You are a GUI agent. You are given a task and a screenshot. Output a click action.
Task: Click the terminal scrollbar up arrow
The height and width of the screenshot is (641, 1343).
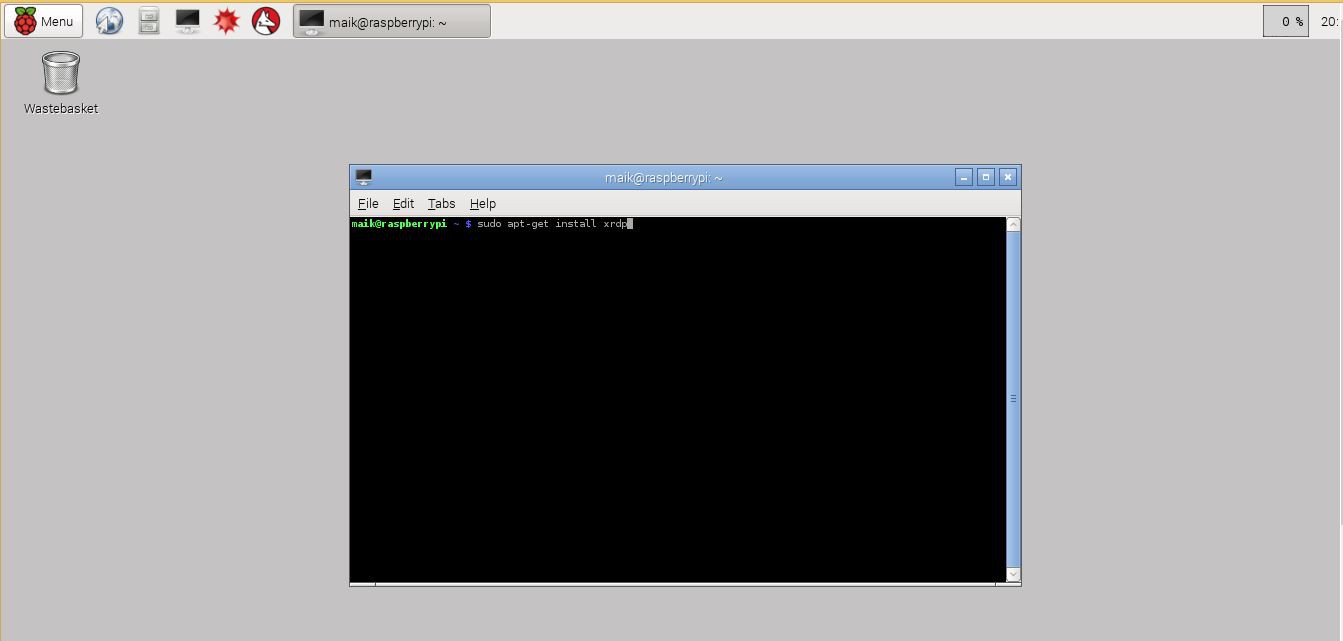pos(1013,225)
